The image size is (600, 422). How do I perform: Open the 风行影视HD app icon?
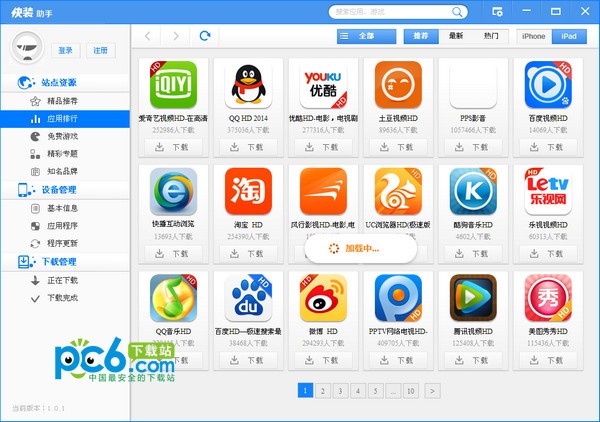pos(323,191)
